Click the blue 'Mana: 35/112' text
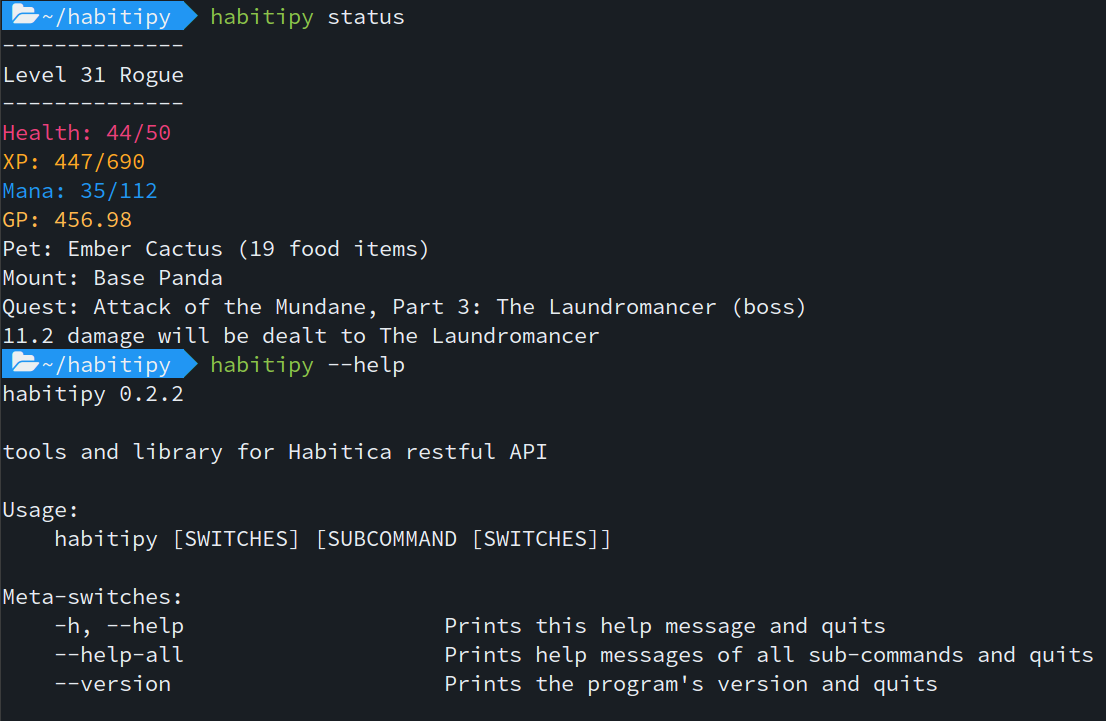The image size is (1106, 721). [x=80, y=191]
